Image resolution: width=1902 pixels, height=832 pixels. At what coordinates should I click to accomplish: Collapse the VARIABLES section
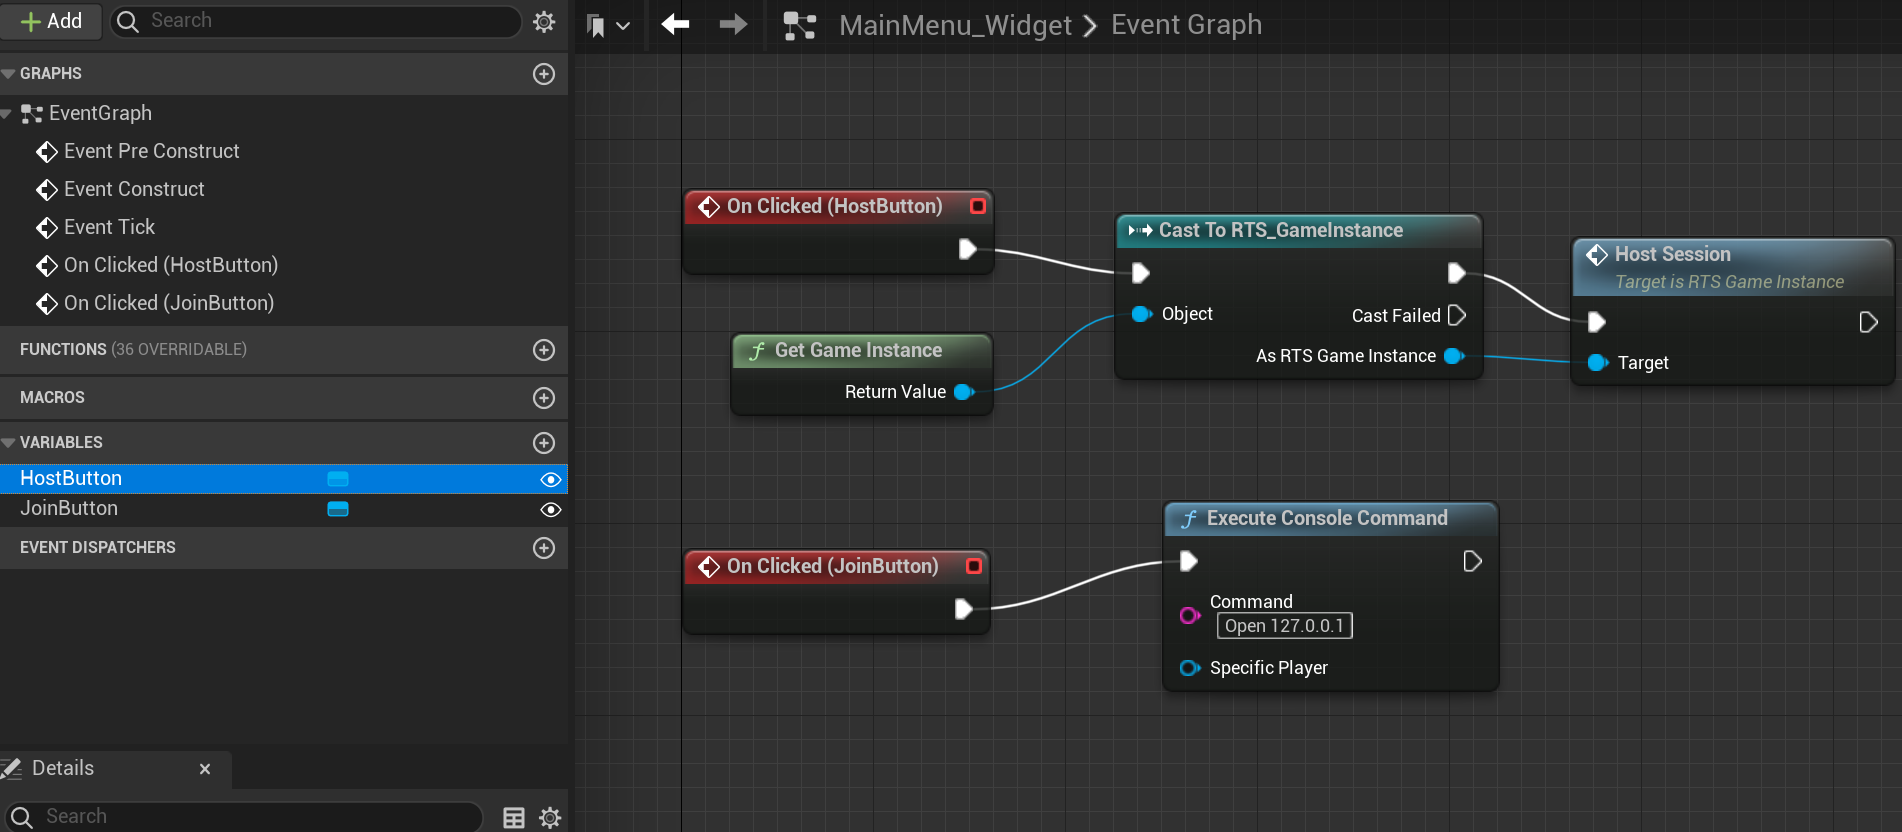tap(9, 443)
